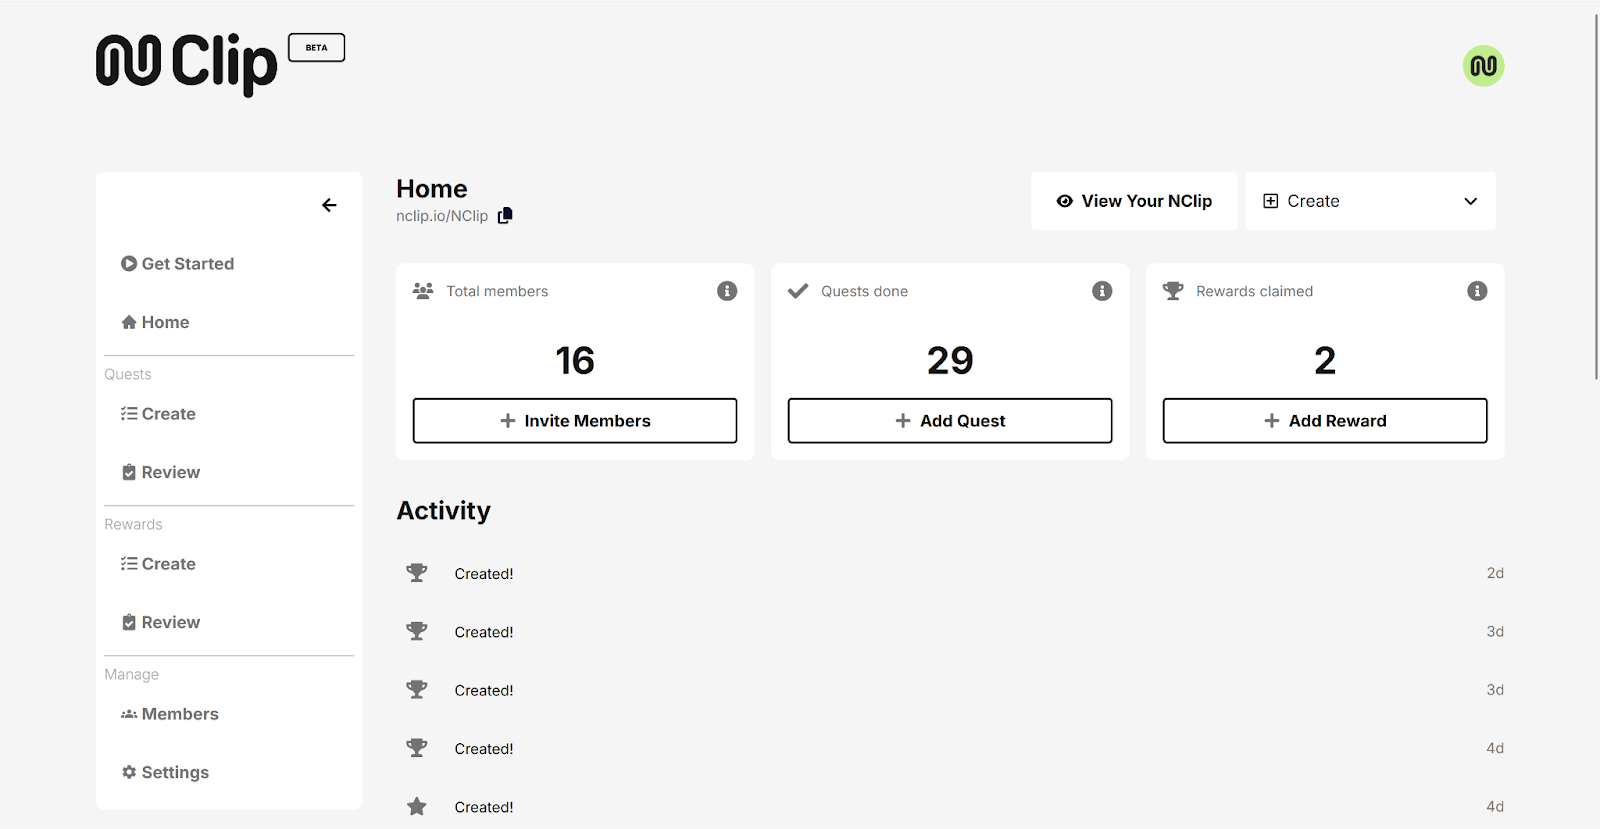This screenshot has height=829, width=1600.
Task: Open Review under Rewards section
Action: (161, 622)
